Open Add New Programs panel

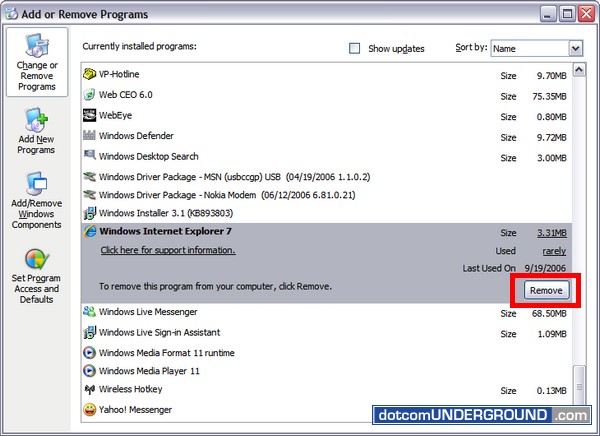coord(36,131)
